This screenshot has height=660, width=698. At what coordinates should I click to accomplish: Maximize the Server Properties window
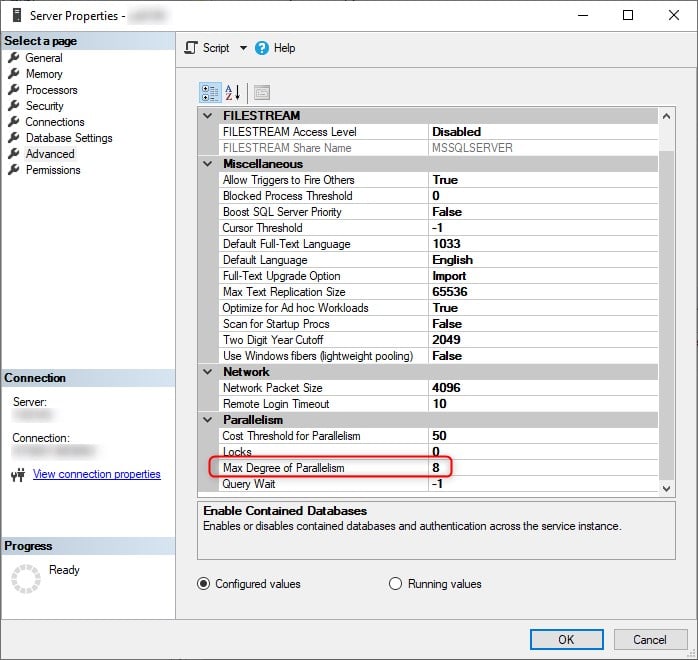[x=628, y=15]
